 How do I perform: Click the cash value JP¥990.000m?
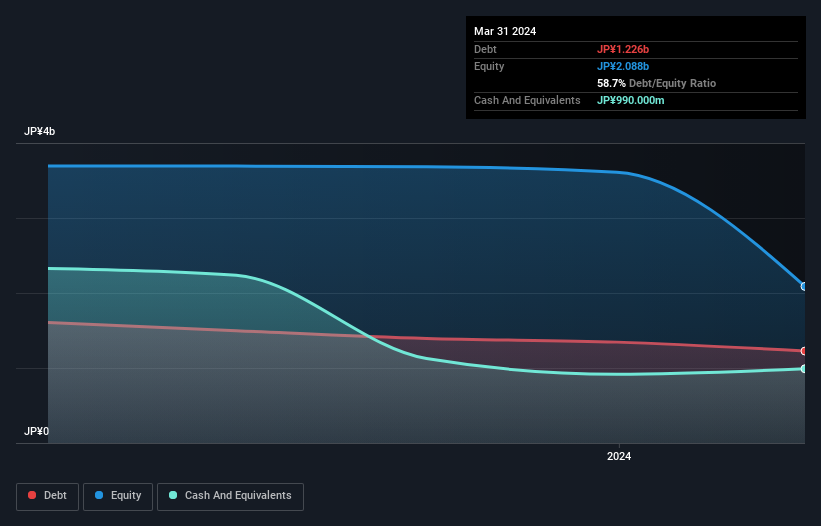[630, 100]
